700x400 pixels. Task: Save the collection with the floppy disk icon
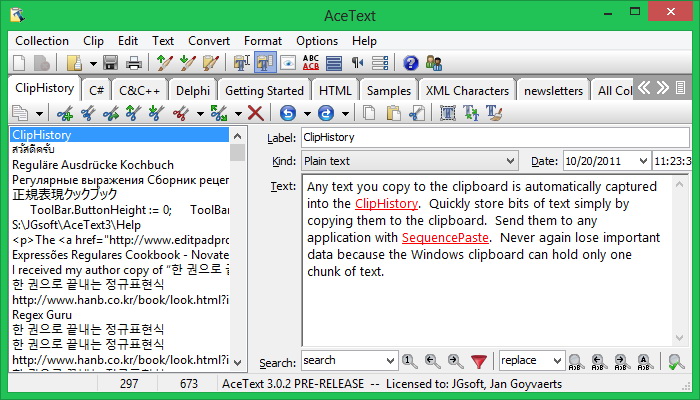tap(110, 62)
